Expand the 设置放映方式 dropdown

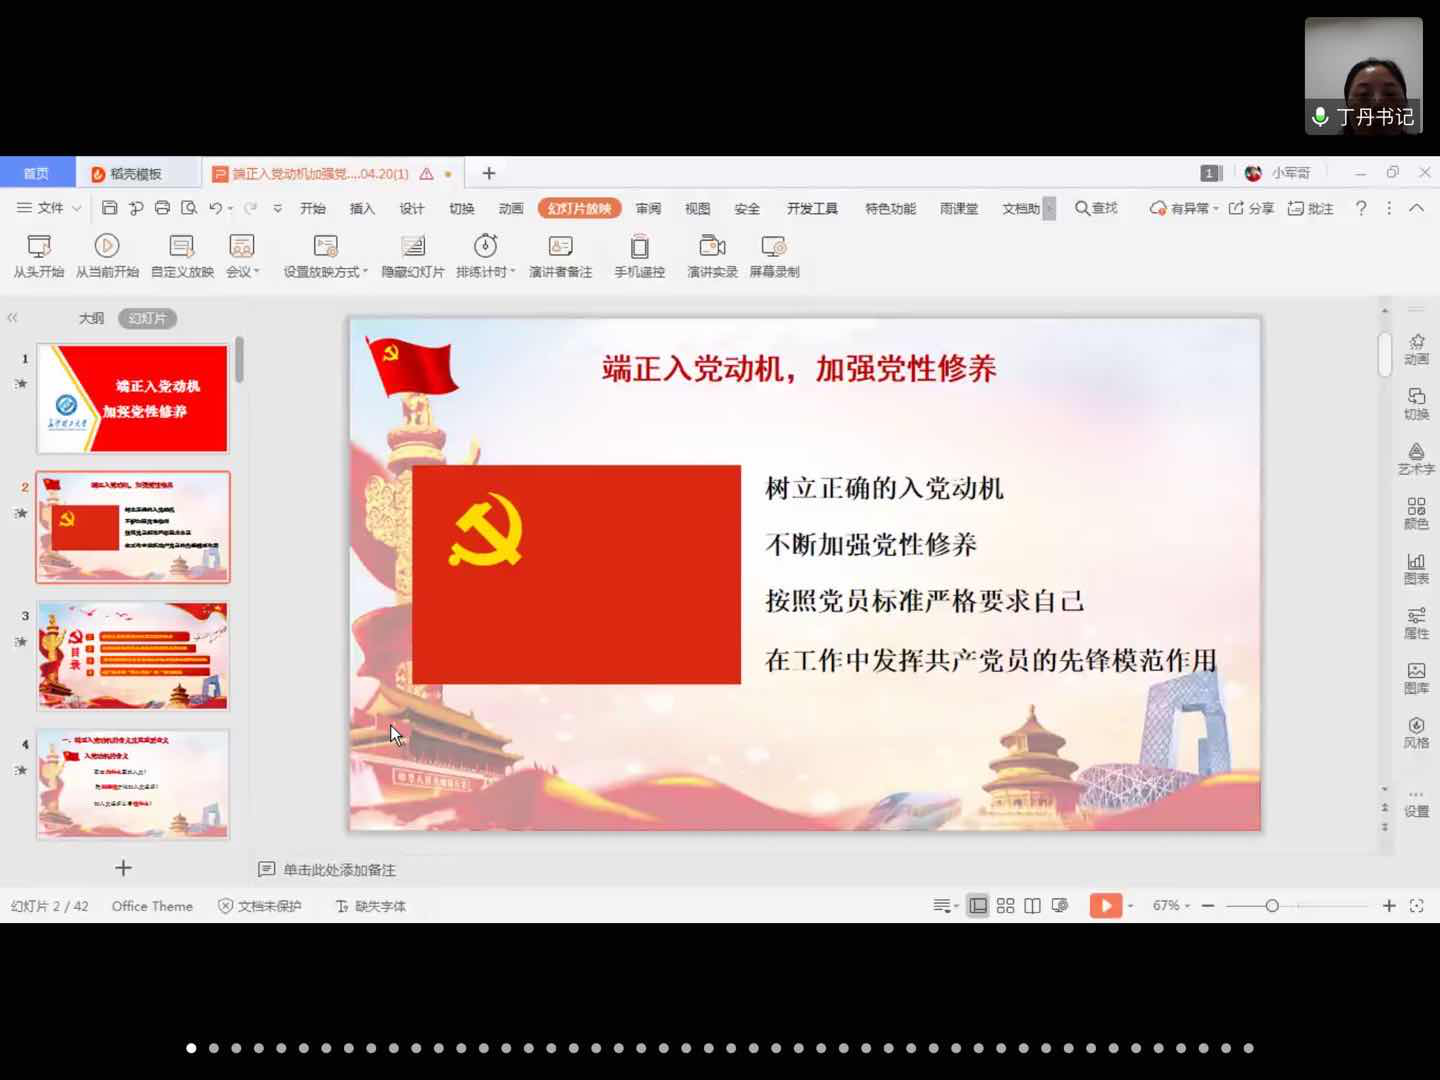[366, 272]
